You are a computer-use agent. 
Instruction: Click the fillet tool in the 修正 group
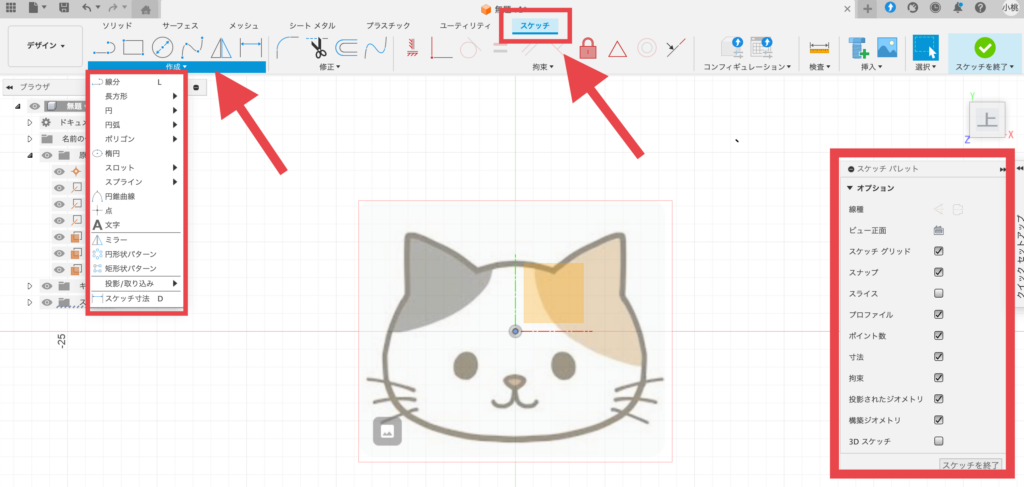click(287, 47)
